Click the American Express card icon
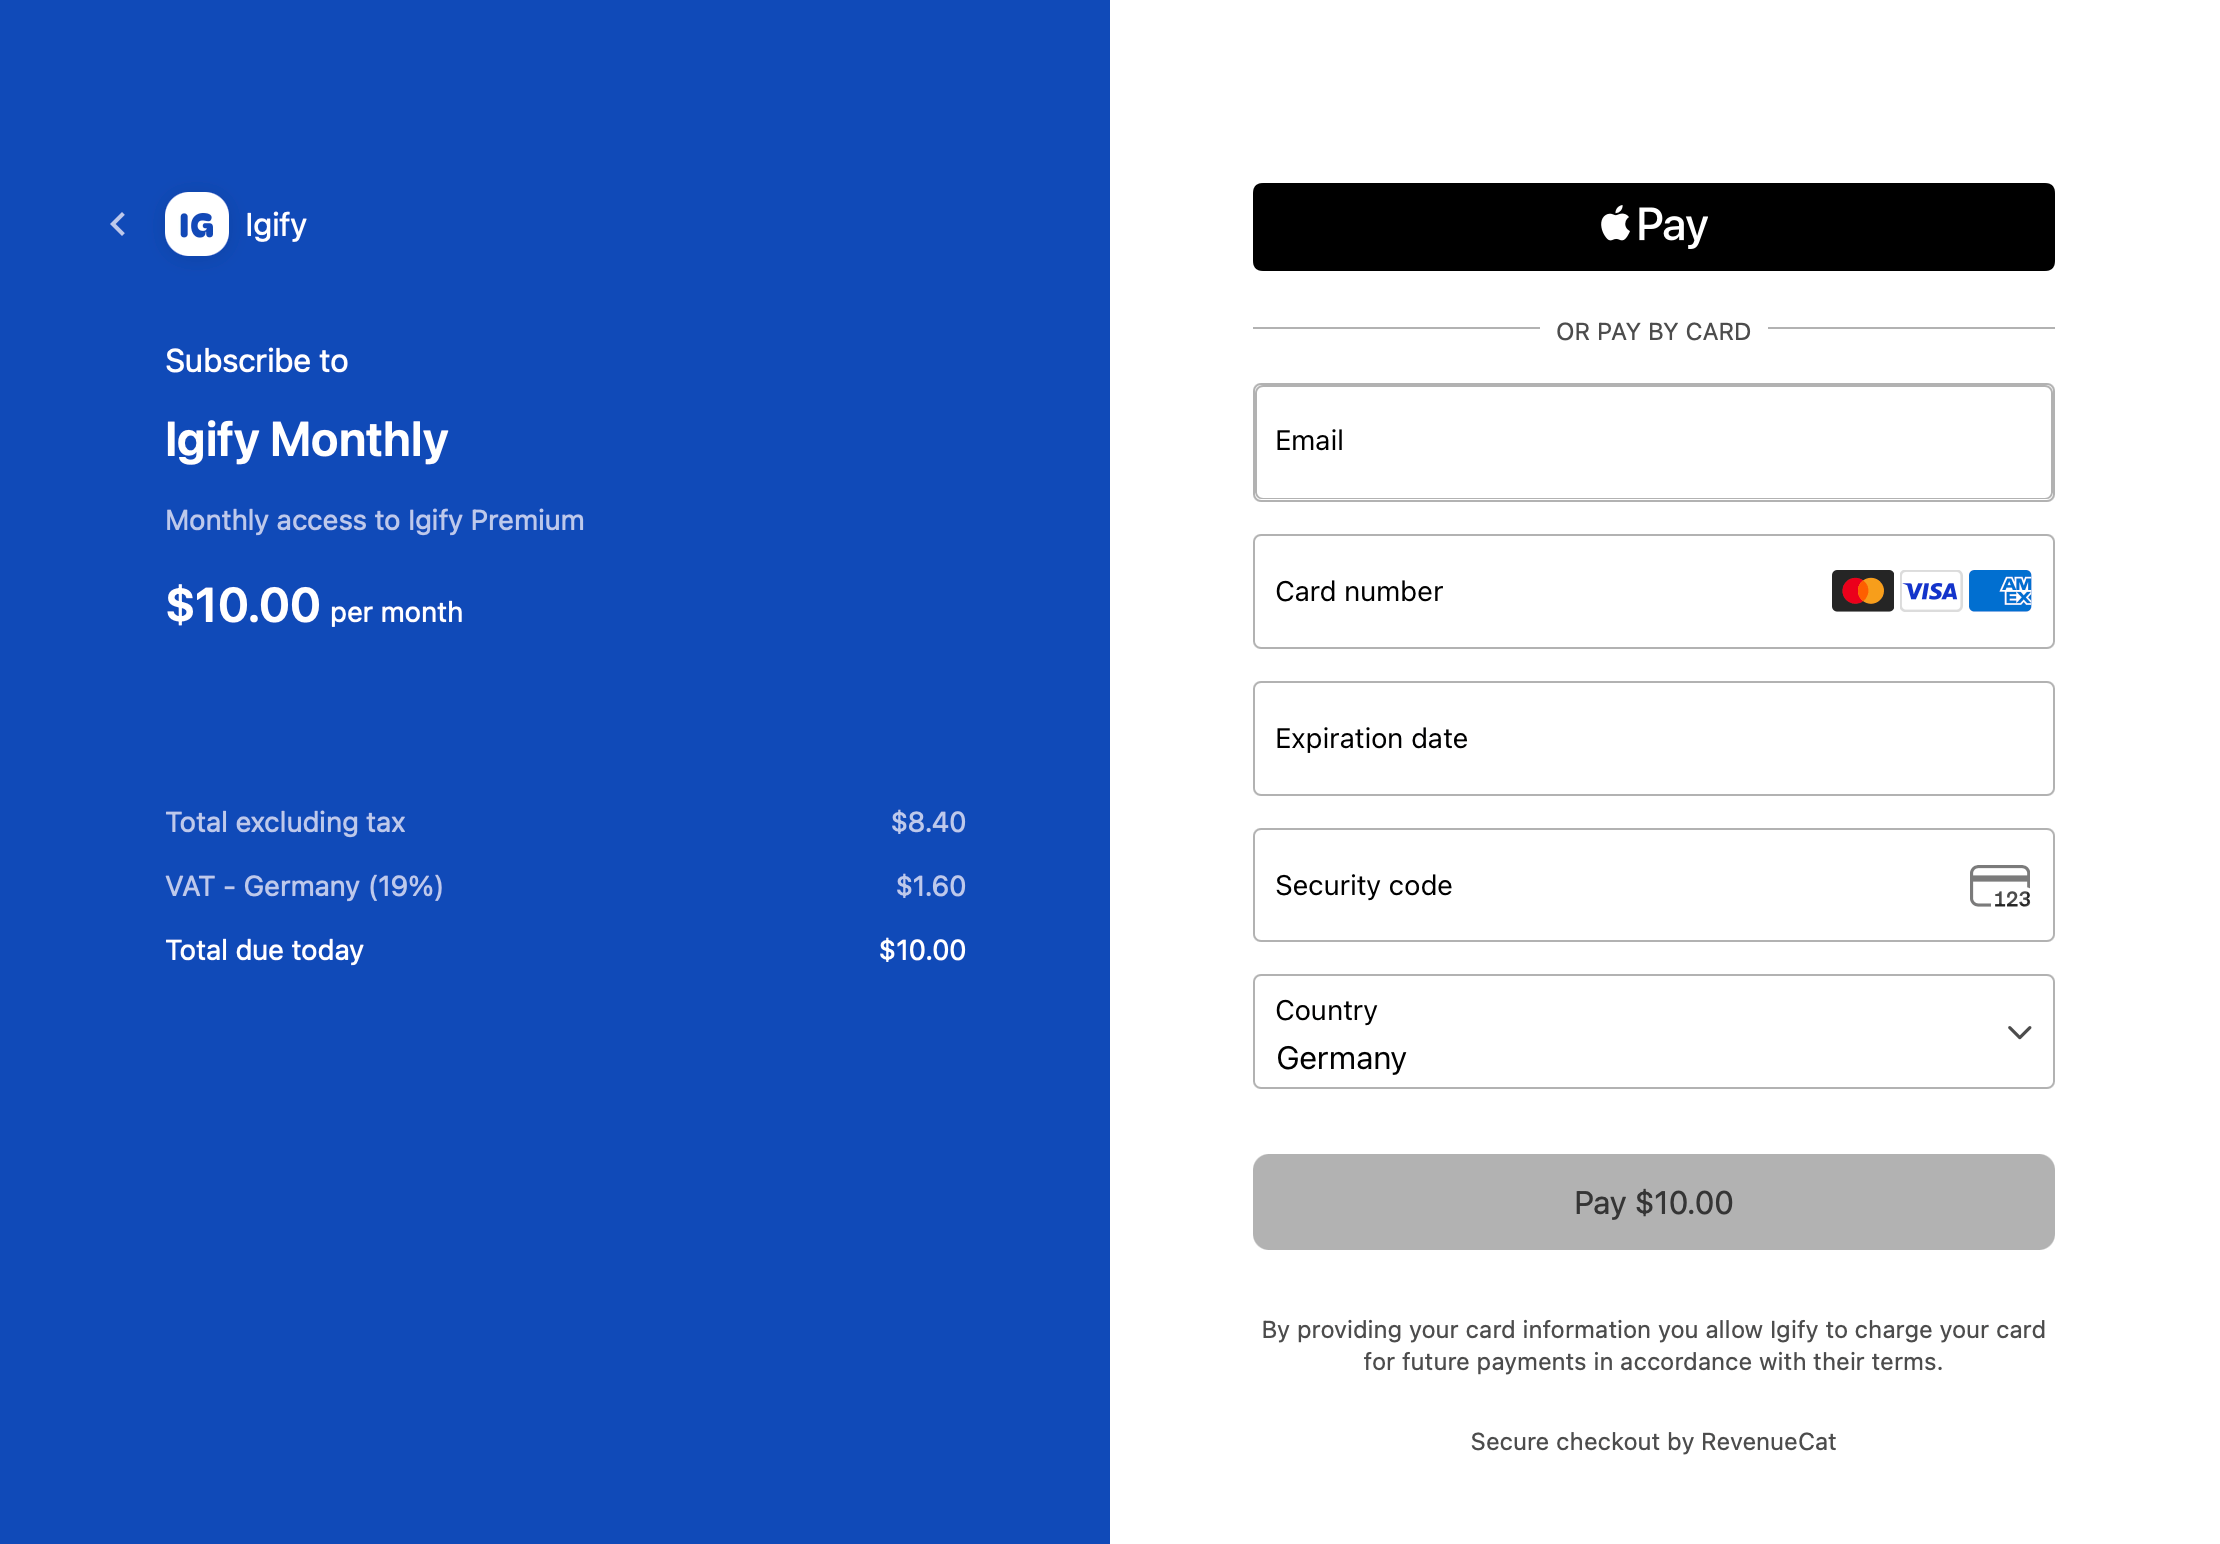The height and width of the screenshot is (1544, 2220). click(x=2000, y=591)
